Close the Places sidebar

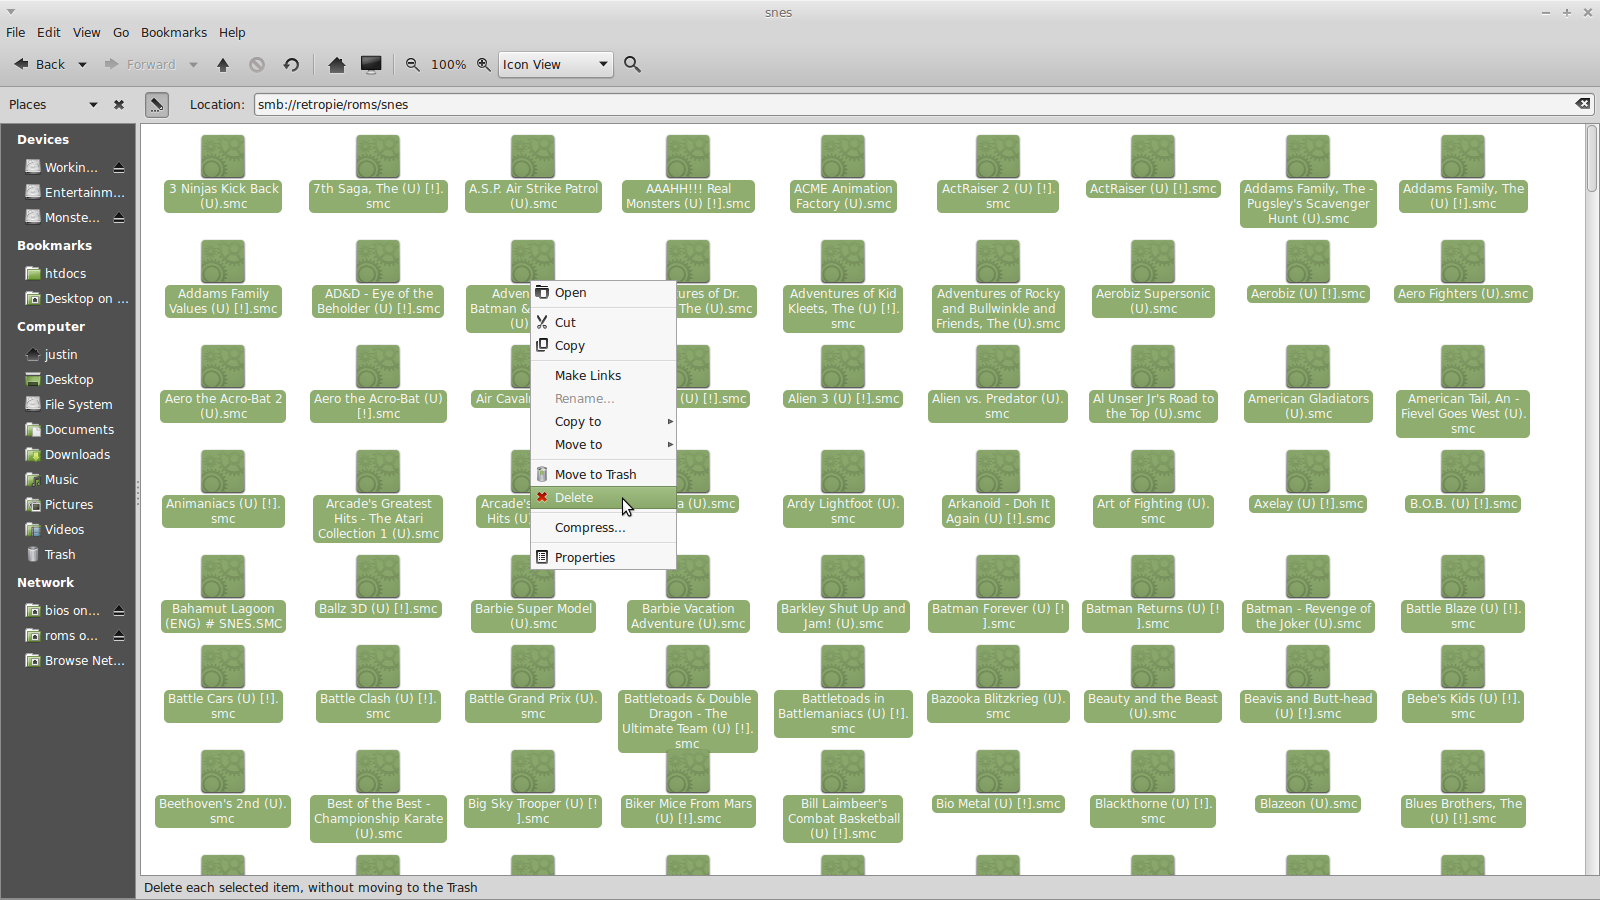[x=119, y=104]
